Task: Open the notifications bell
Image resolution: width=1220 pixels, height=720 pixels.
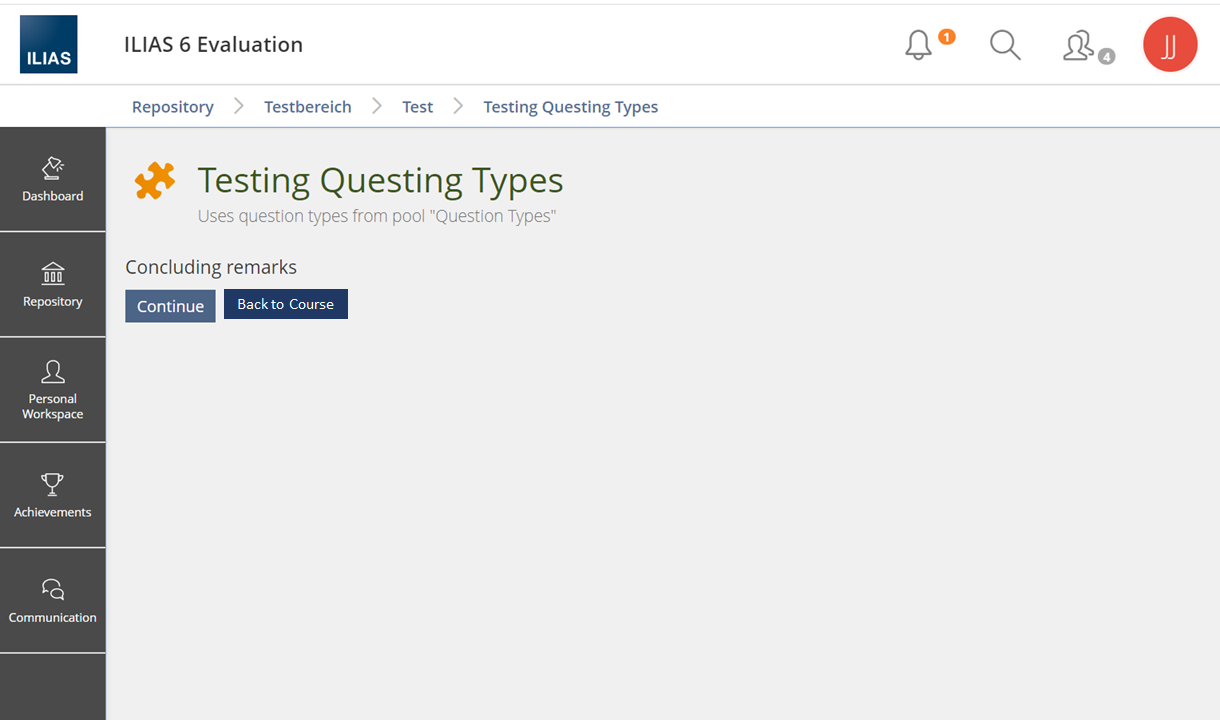Action: [x=919, y=45]
